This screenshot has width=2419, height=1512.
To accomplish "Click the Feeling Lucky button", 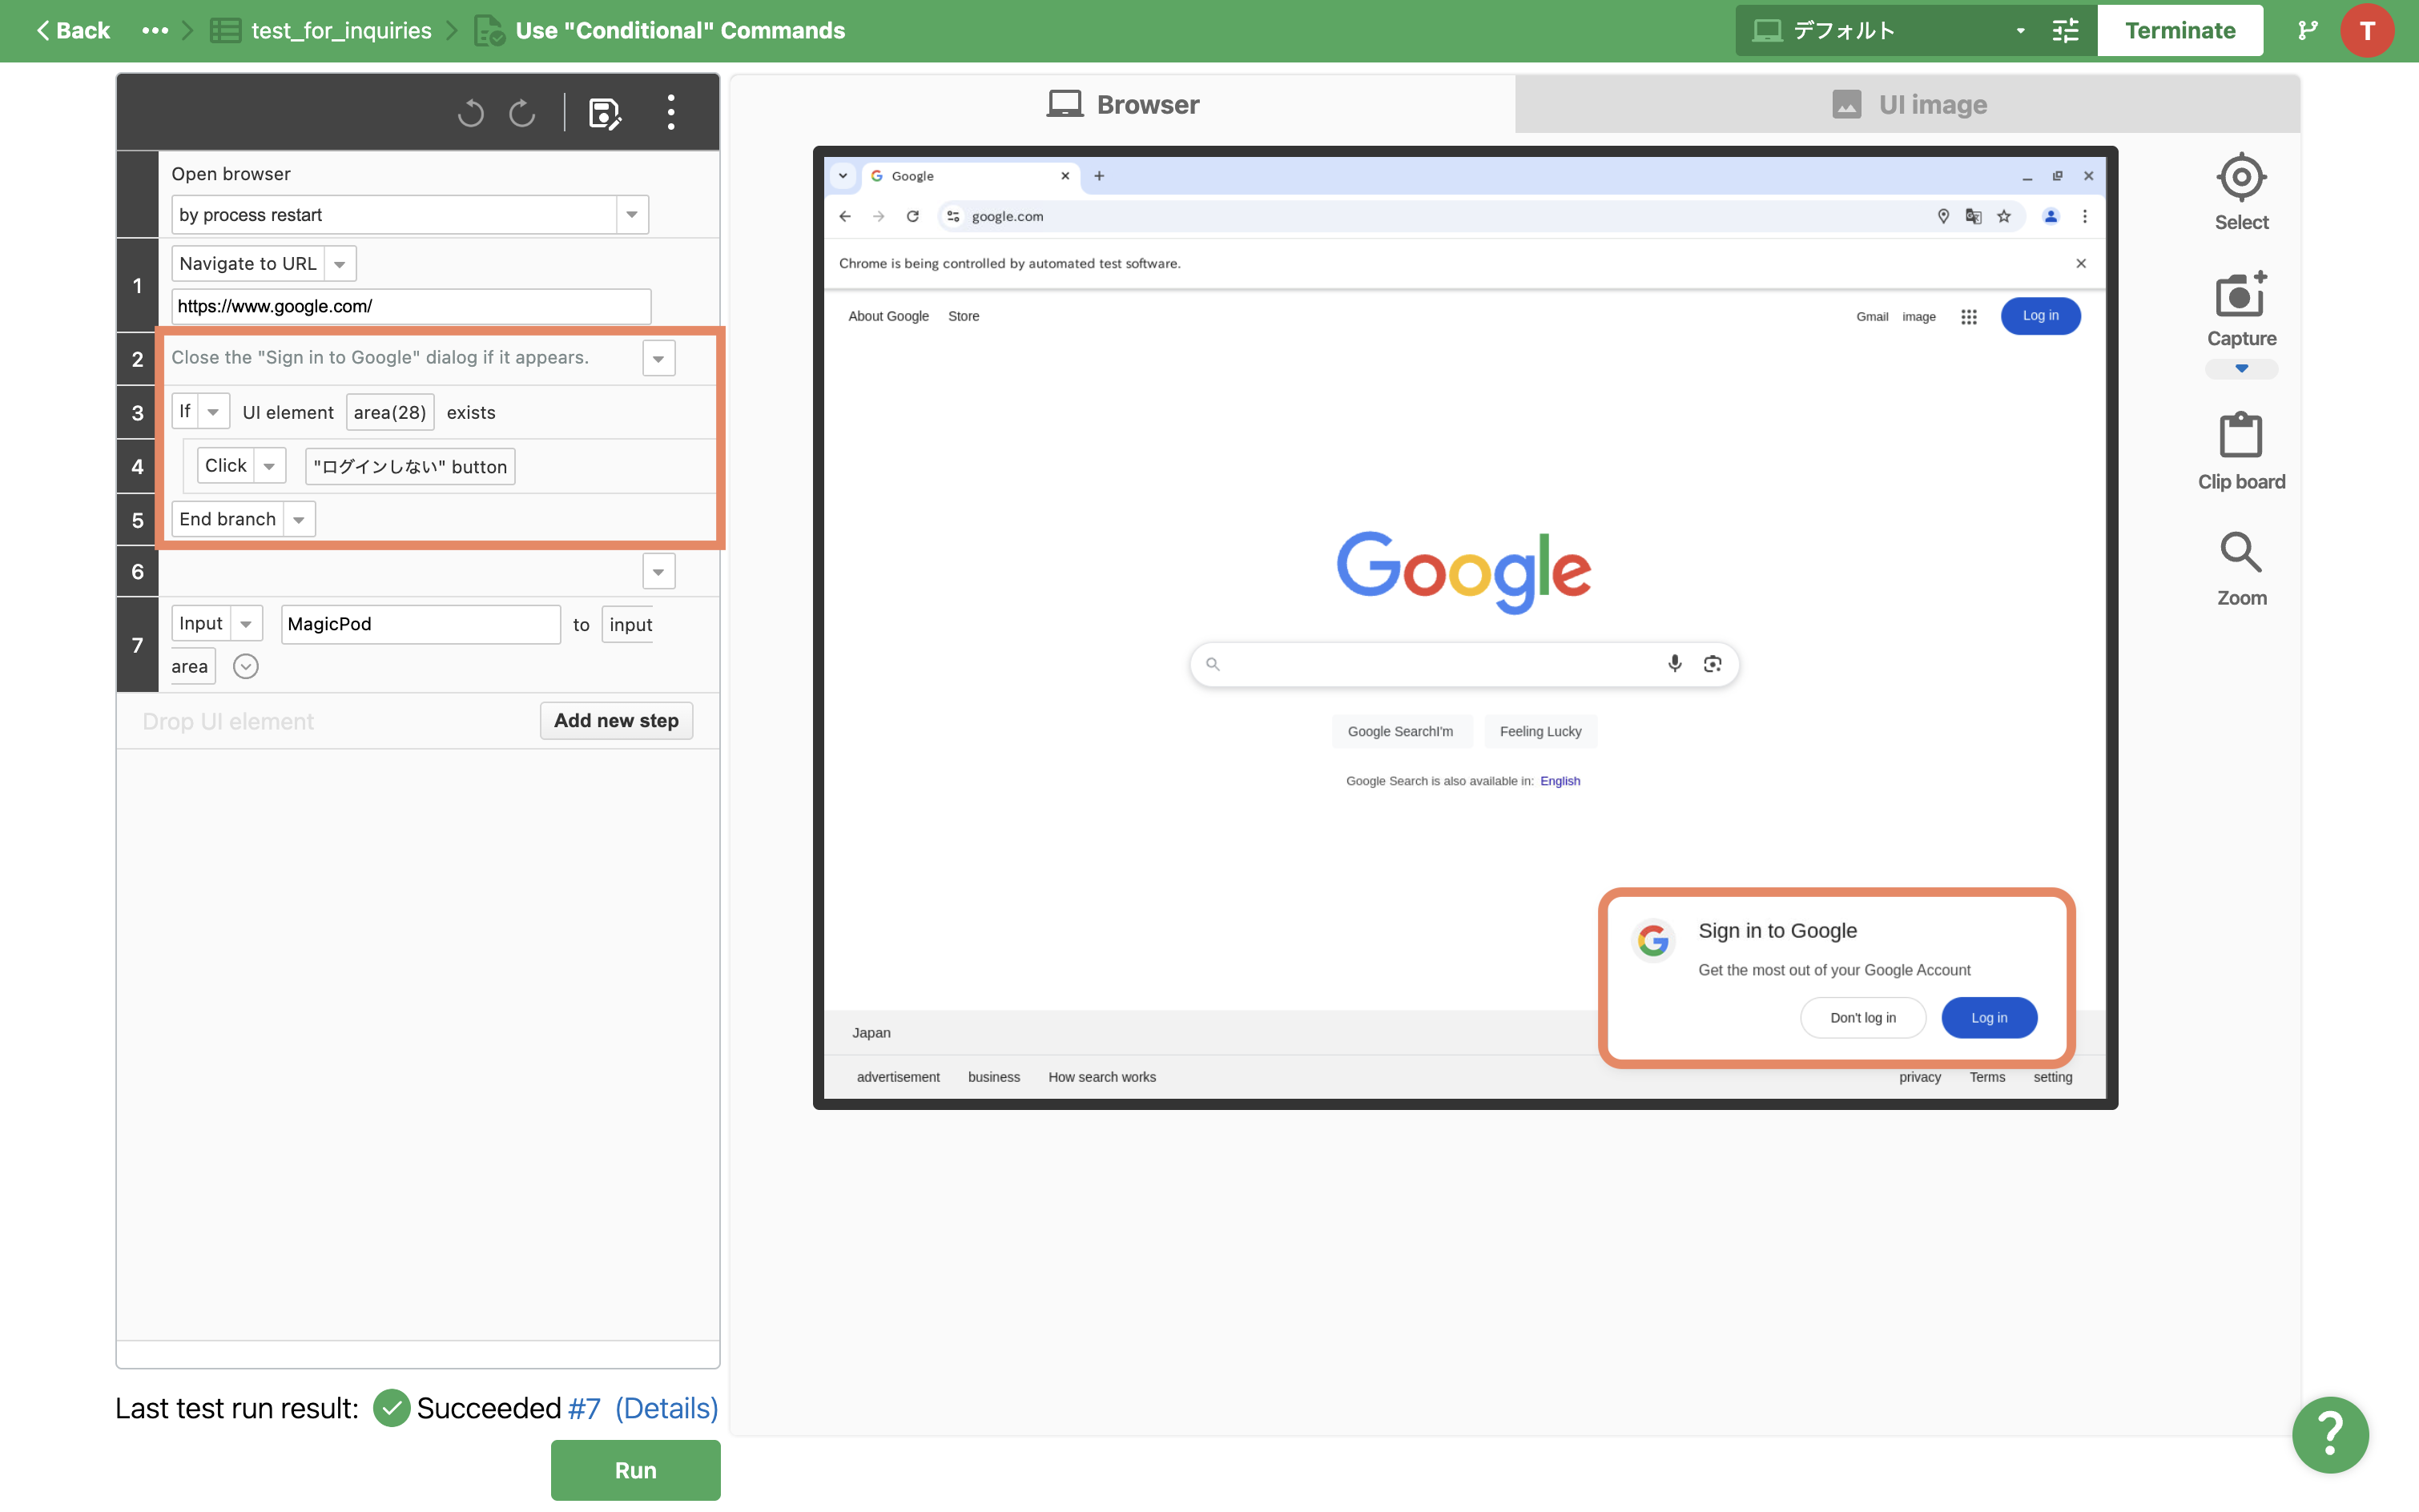I will click(x=1540, y=731).
